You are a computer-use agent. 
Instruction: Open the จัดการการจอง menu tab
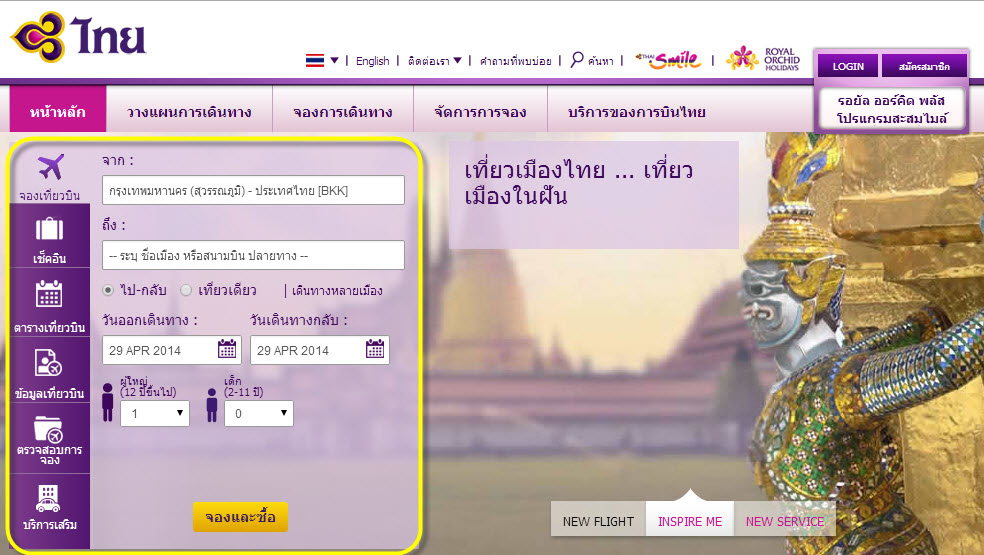point(480,112)
